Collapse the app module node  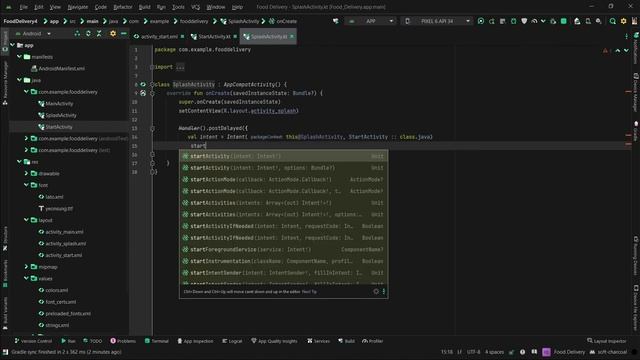(13, 45)
